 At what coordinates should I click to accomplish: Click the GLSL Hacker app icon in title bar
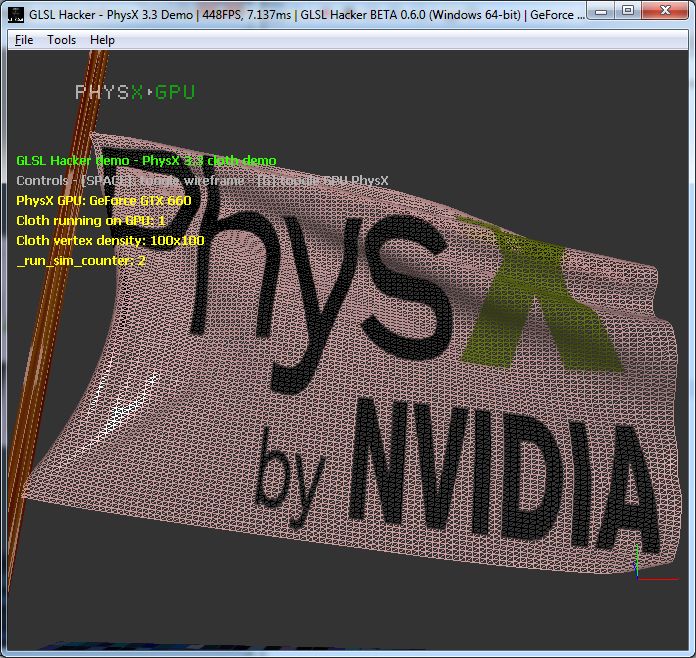point(16,14)
